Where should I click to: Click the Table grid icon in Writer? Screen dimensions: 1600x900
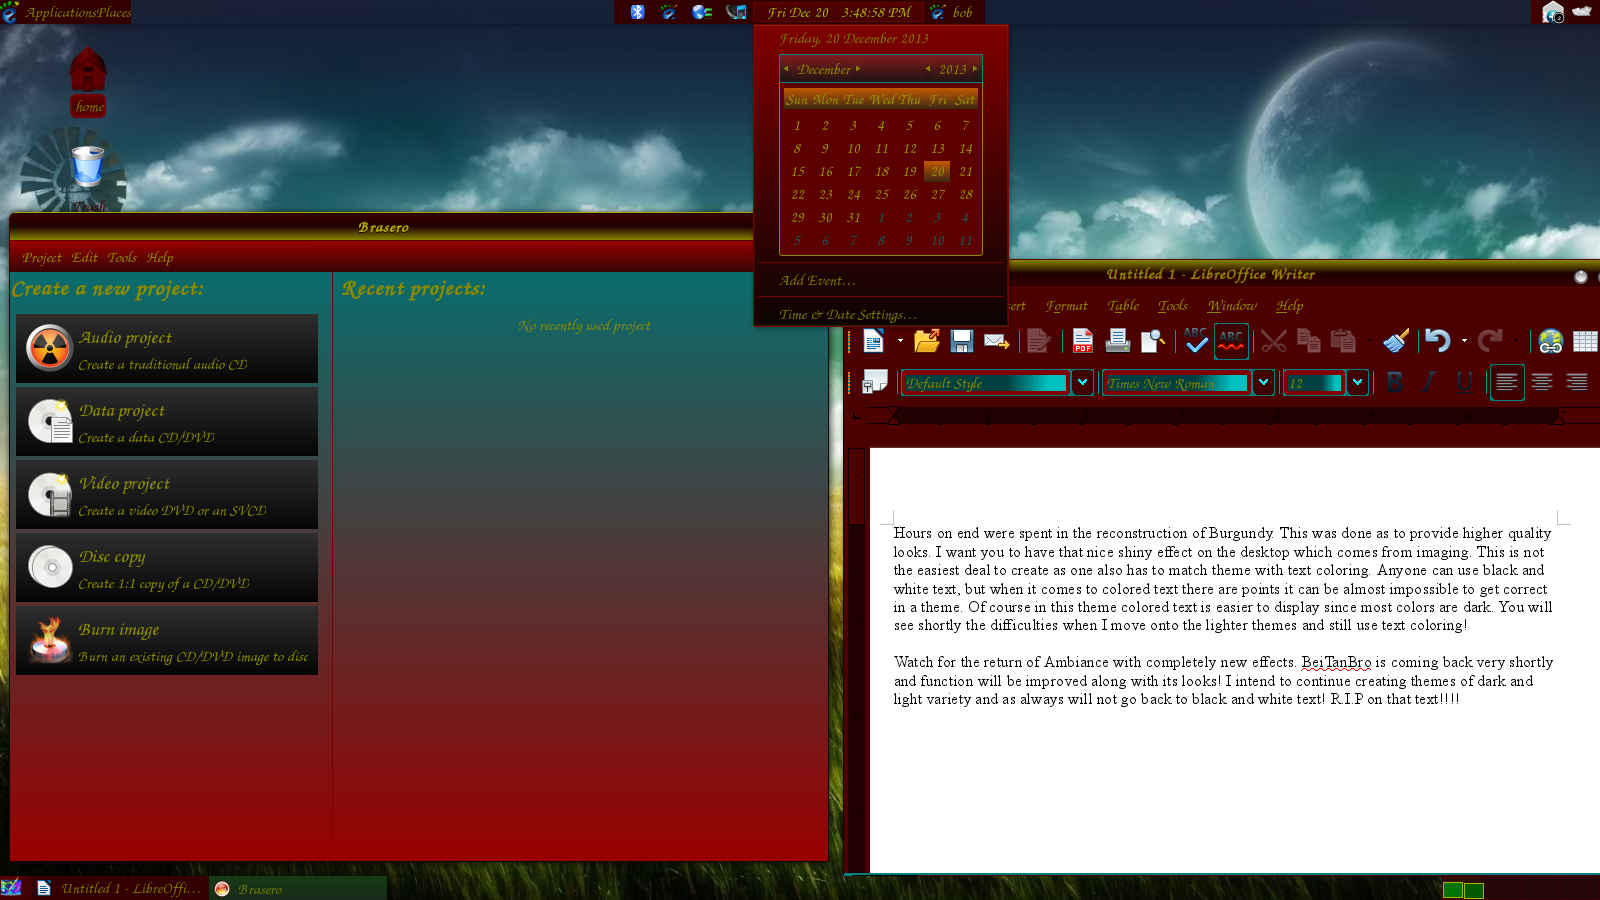(x=1585, y=341)
